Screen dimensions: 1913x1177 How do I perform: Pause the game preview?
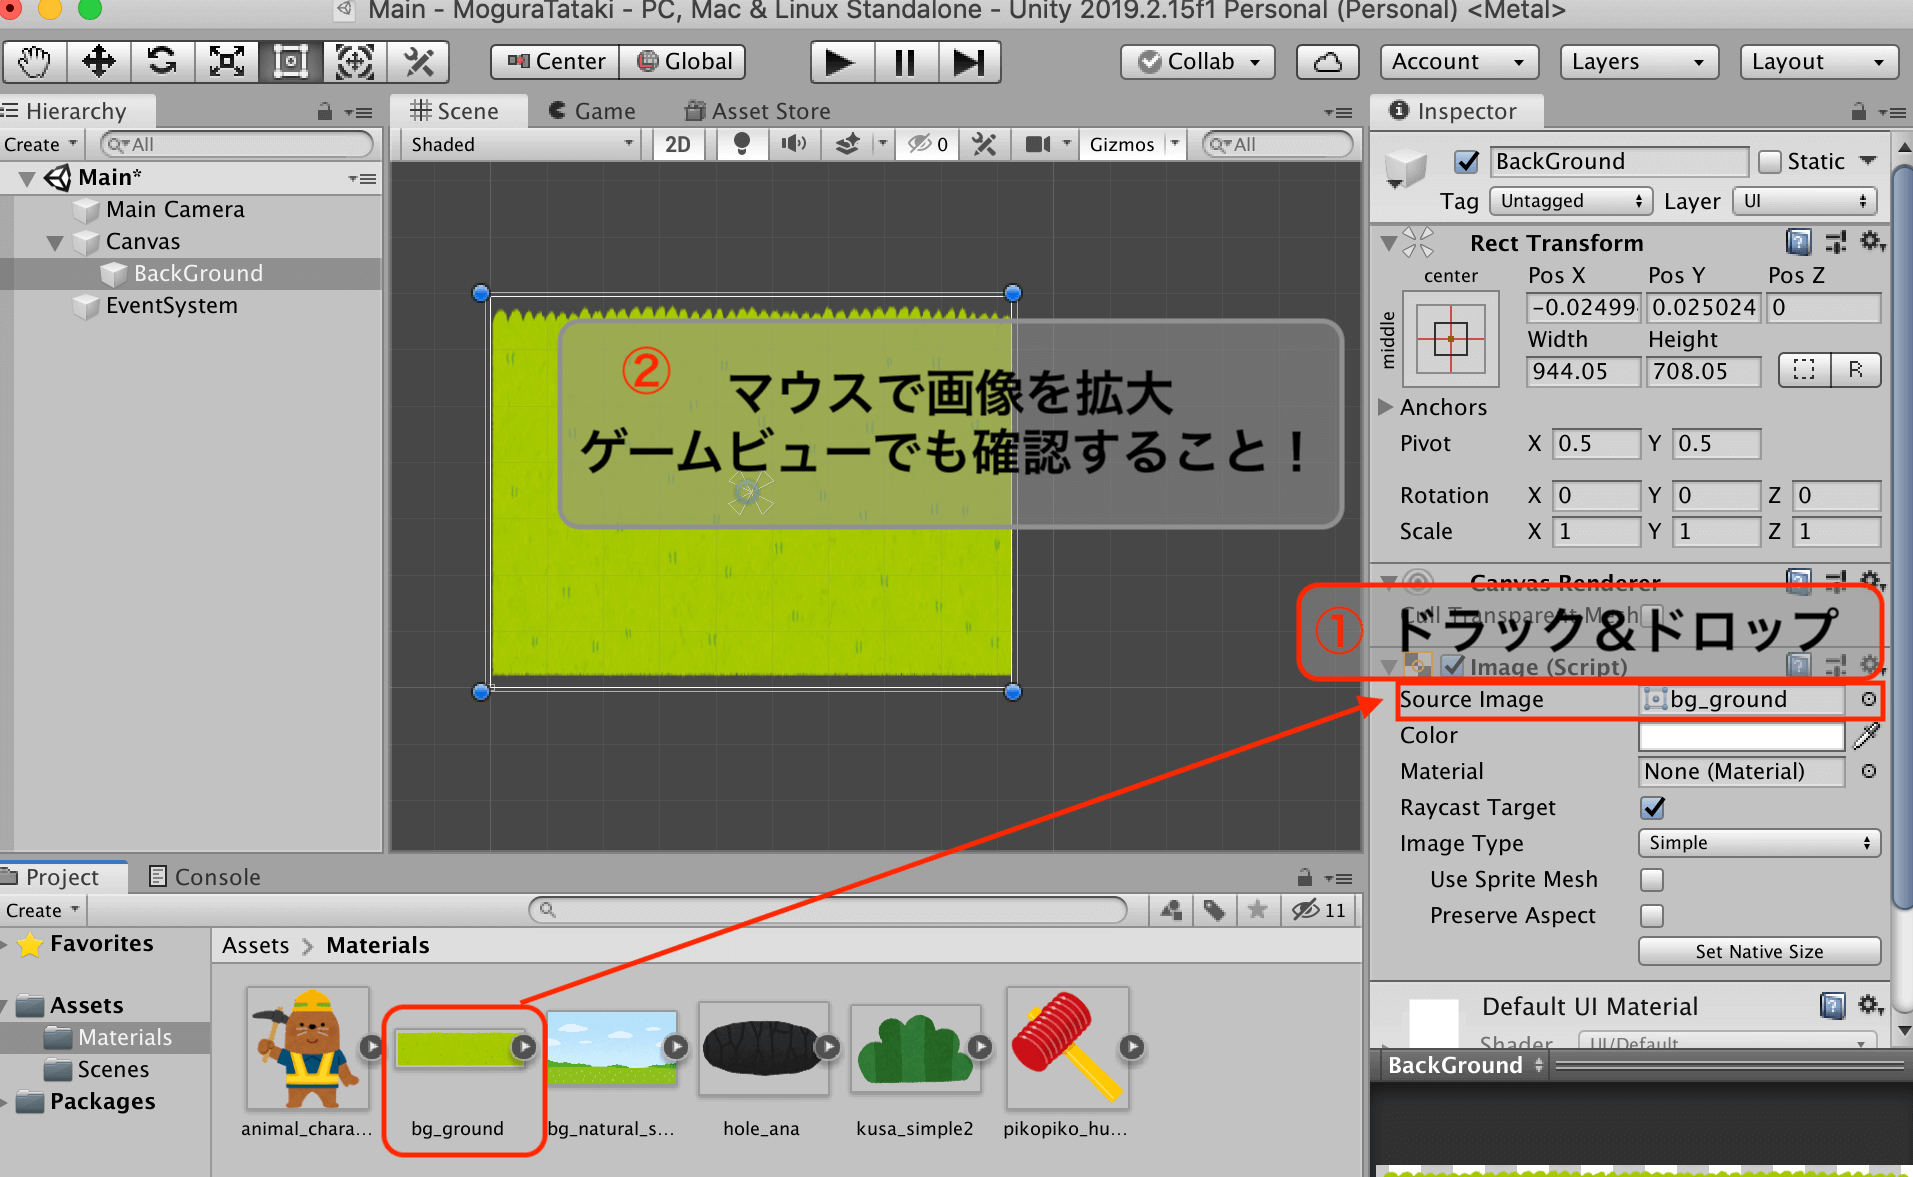(x=905, y=62)
